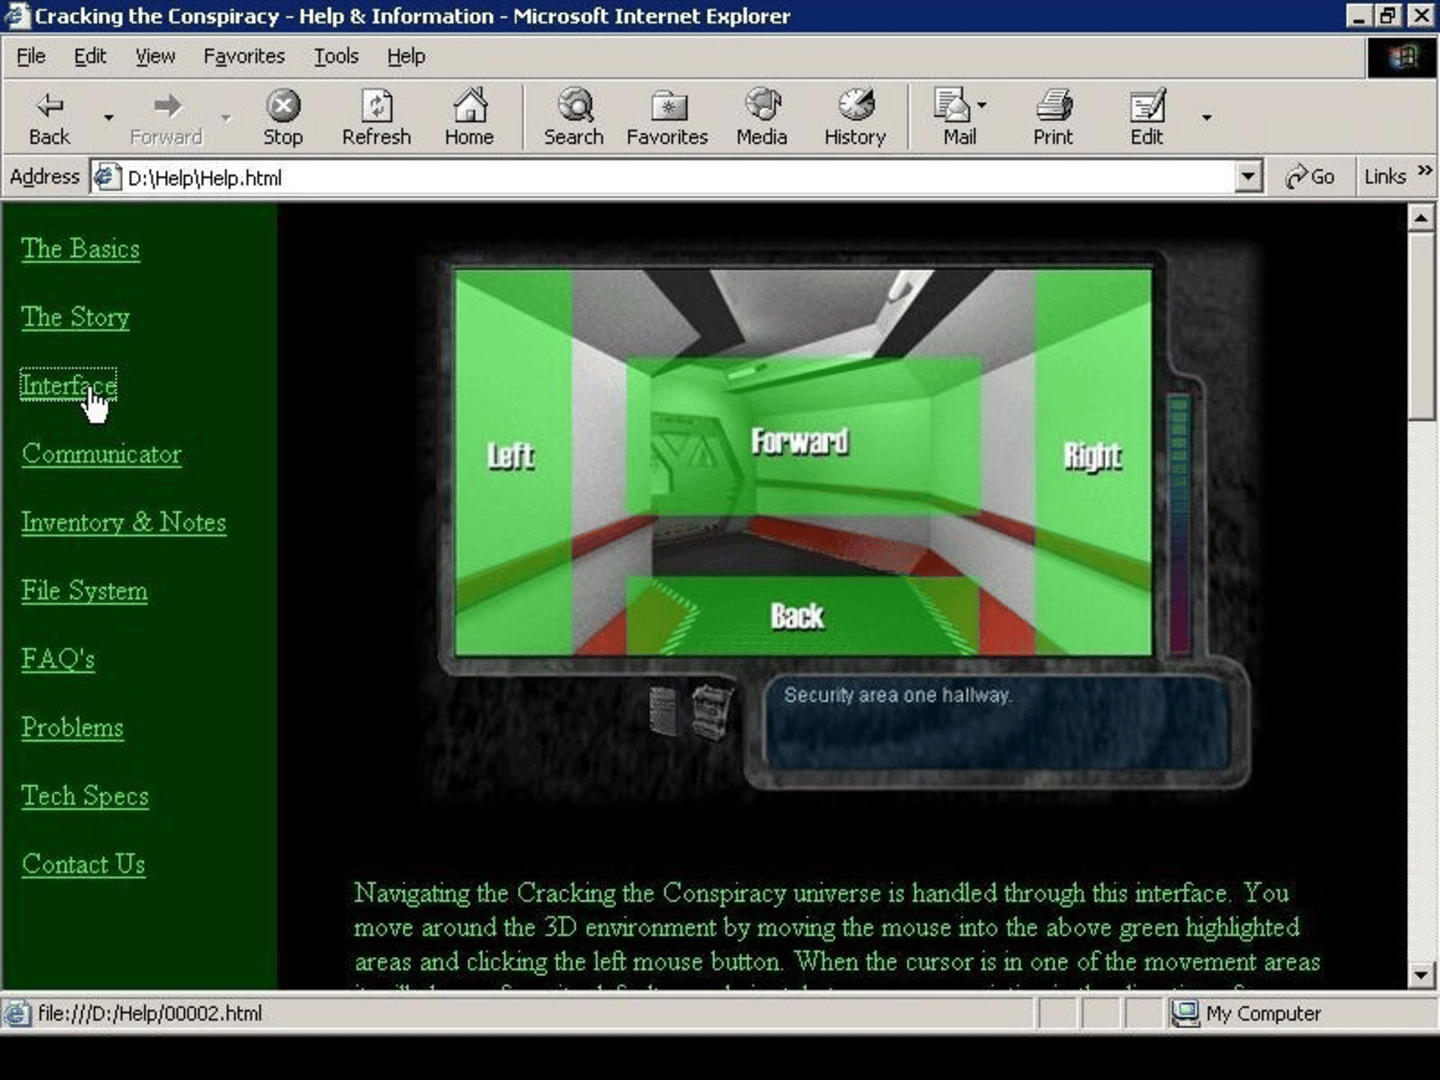Image resolution: width=1440 pixels, height=1080 pixels.
Task: Expand the Links toolbar chevron
Action: [x=1424, y=172]
